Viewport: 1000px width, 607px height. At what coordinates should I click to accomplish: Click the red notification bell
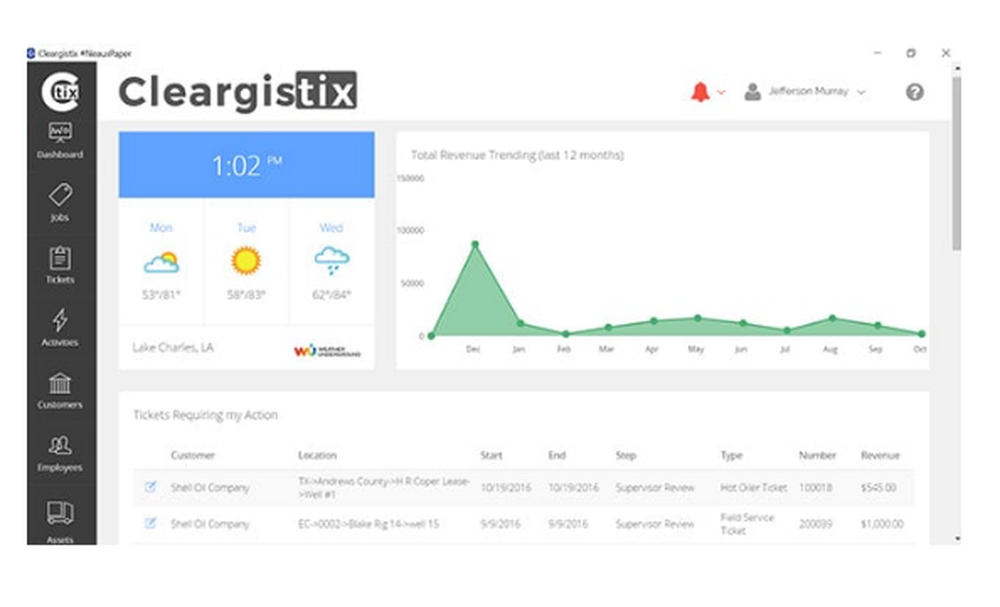tap(700, 92)
